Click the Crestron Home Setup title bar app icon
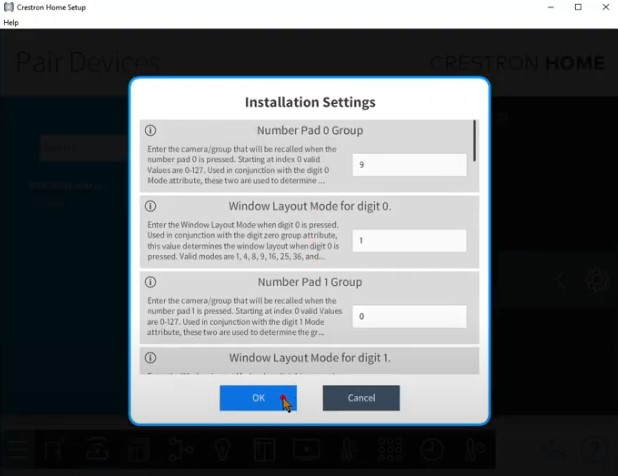This screenshot has width=618, height=476. coord(9,7)
